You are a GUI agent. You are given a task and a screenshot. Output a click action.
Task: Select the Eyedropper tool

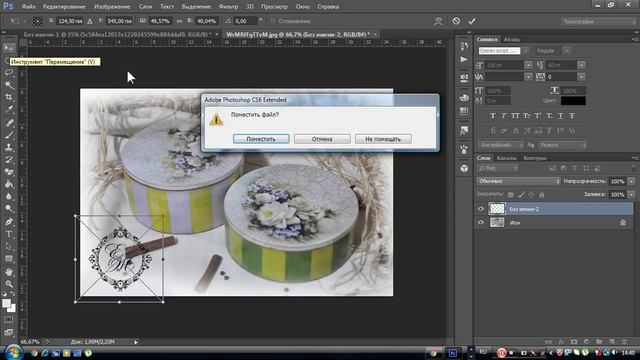pos(9,109)
